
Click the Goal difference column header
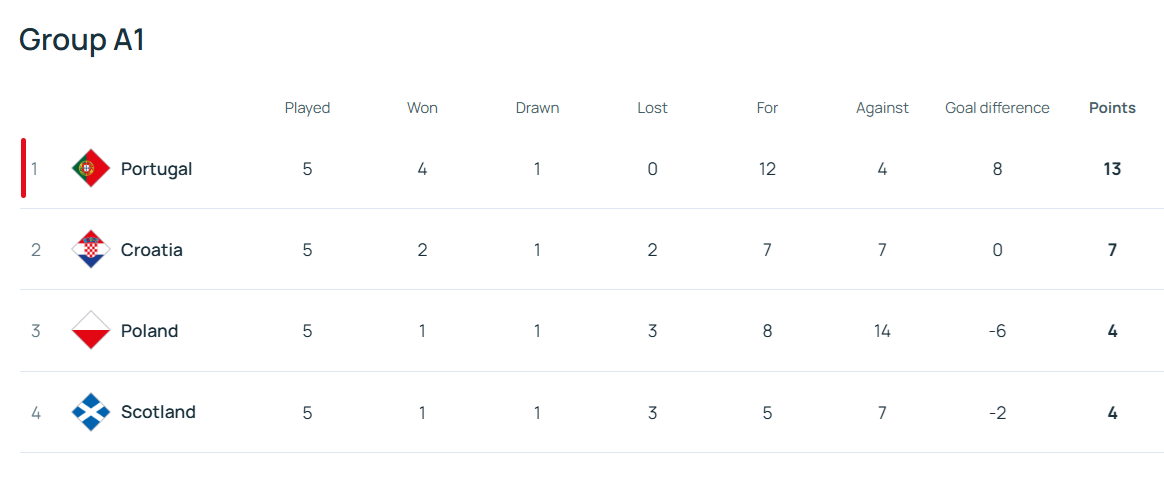pyautogui.click(x=997, y=108)
